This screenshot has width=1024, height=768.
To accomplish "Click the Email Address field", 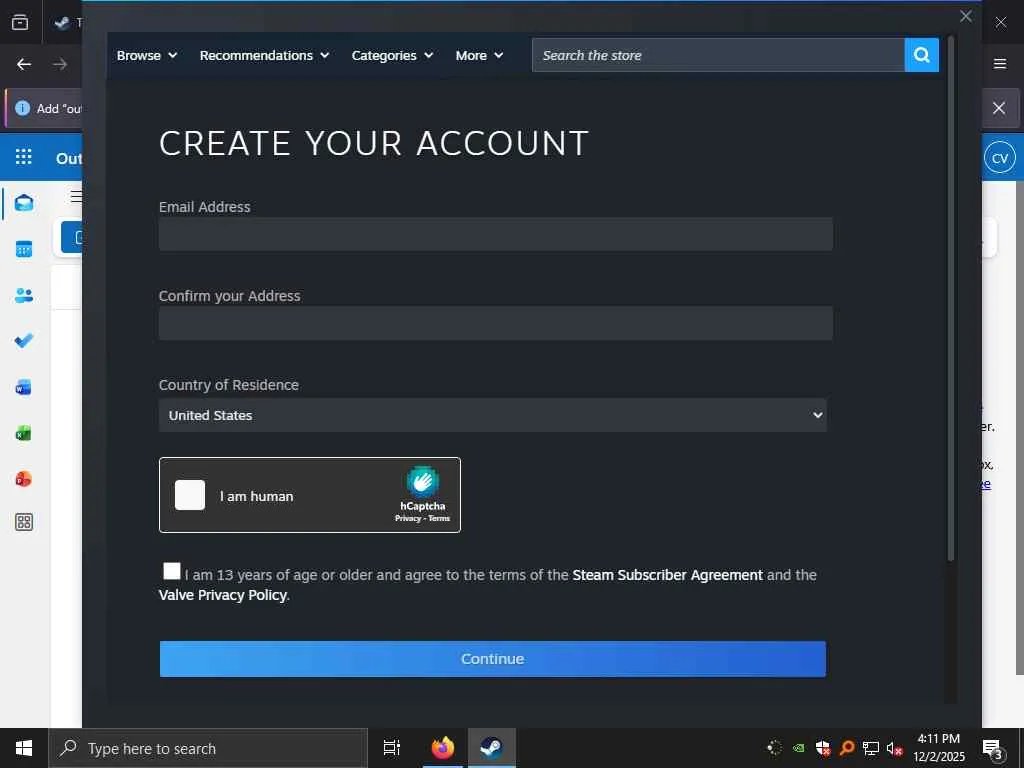I will 496,234.
